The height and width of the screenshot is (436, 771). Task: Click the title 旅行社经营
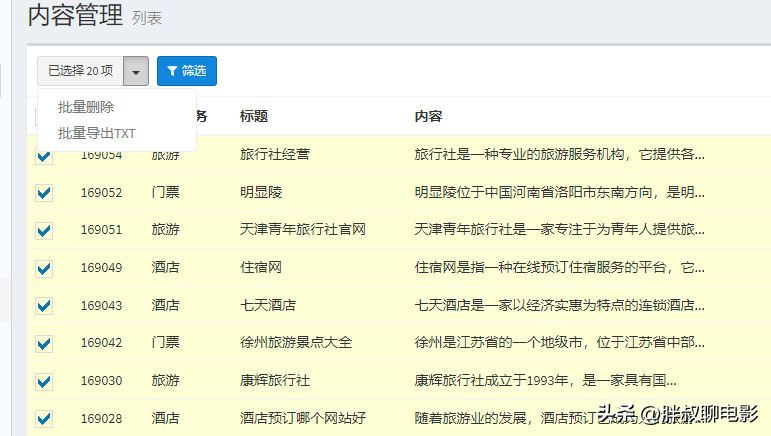[x=275, y=154]
